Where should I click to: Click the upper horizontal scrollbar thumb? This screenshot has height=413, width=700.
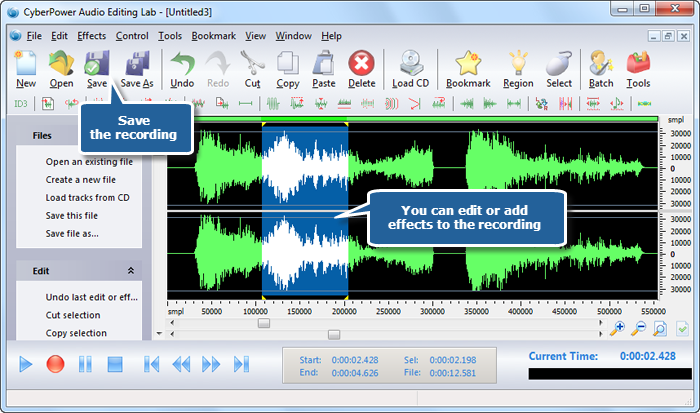pos(264,323)
